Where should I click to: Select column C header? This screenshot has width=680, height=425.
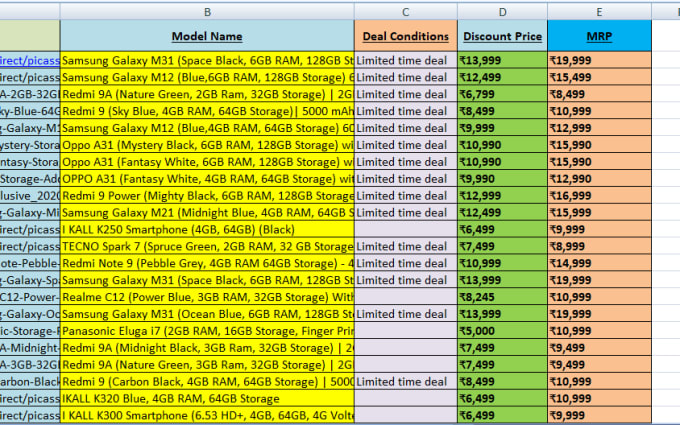[405, 12]
